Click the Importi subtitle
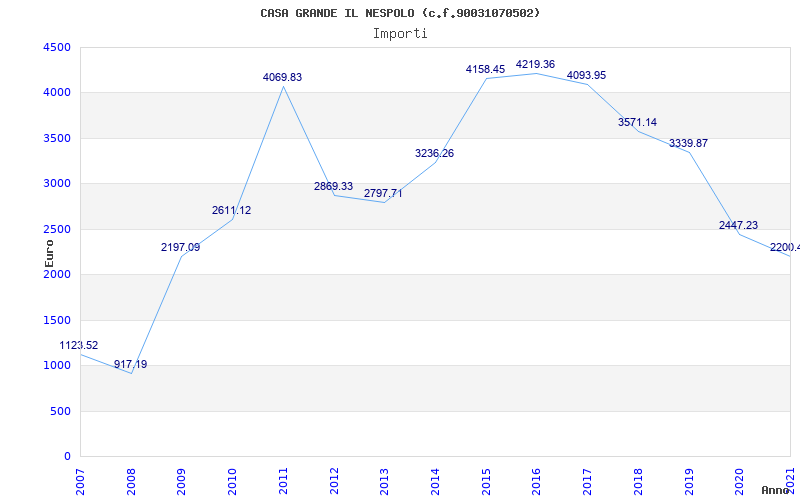Viewport: 800px width, 500px height. point(400,34)
